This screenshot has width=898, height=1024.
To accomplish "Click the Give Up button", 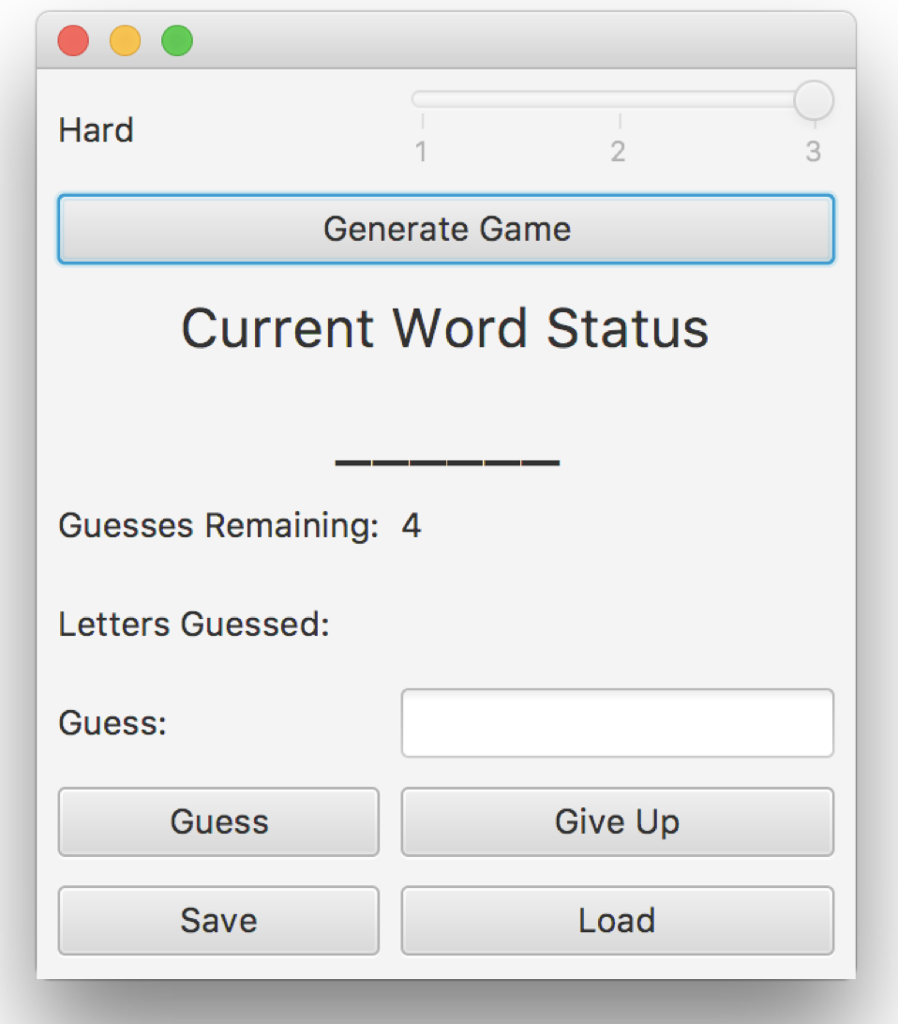I will click(616, 822).
